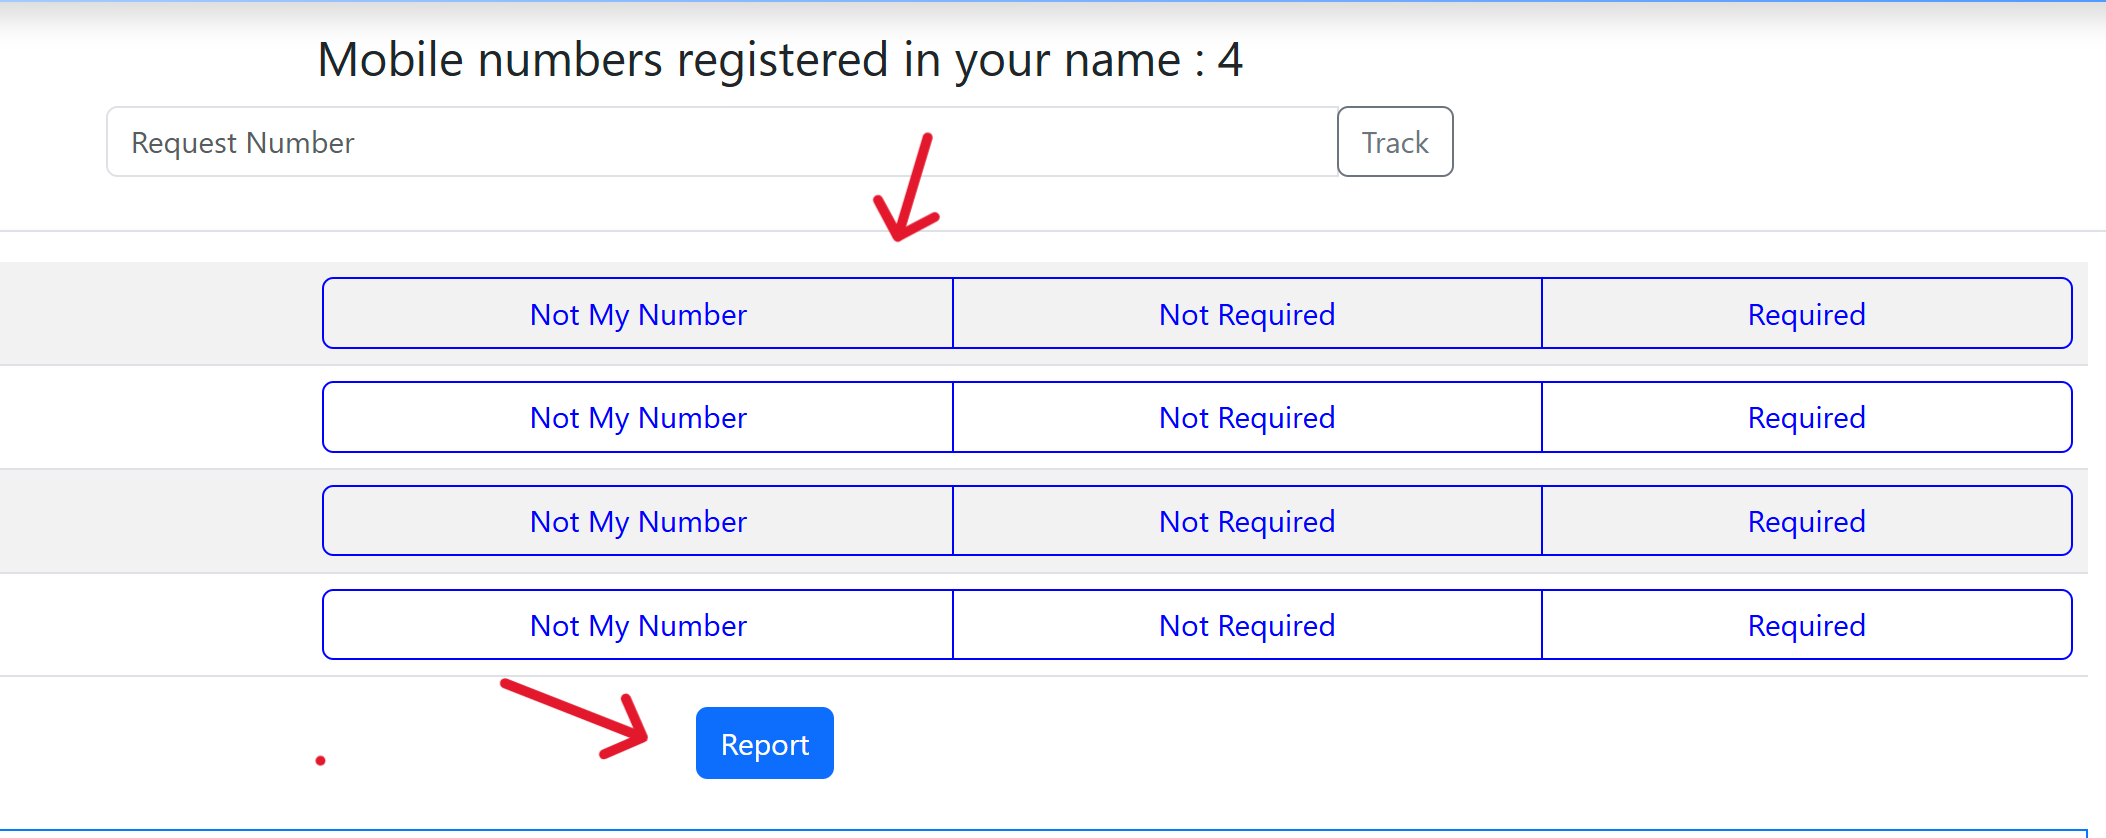This screenshot has width=2106, height=838.
Task: Choose Not Required in the first row
Action: [x=1247, y=314]
